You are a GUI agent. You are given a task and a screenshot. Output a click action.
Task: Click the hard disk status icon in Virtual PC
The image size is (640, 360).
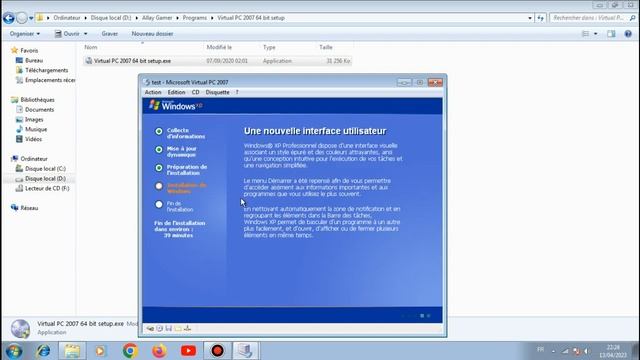pos(150,328)
